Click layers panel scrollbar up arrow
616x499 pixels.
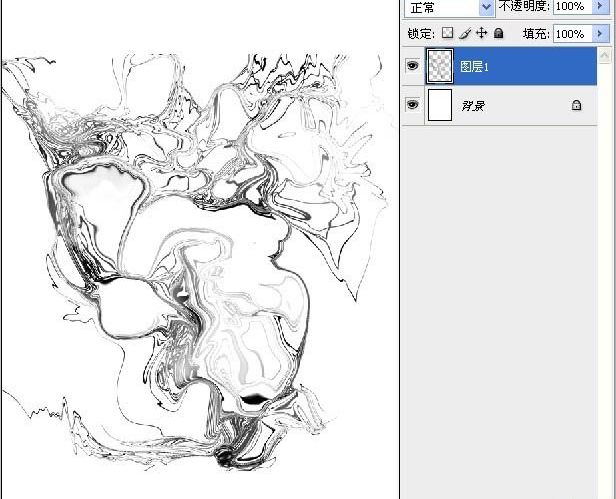[x=604, y=56]
